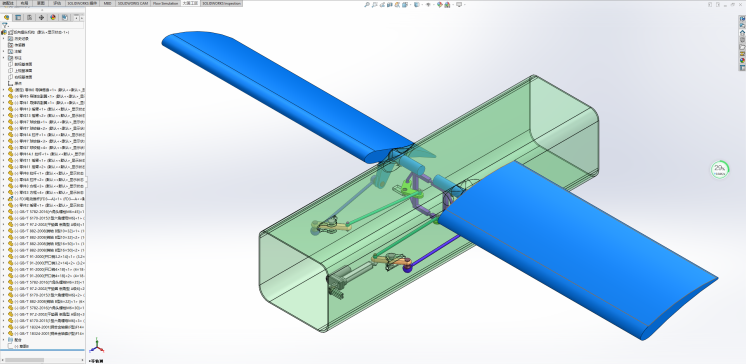Click Edit Appearance color ball icon

coord(440,5)
